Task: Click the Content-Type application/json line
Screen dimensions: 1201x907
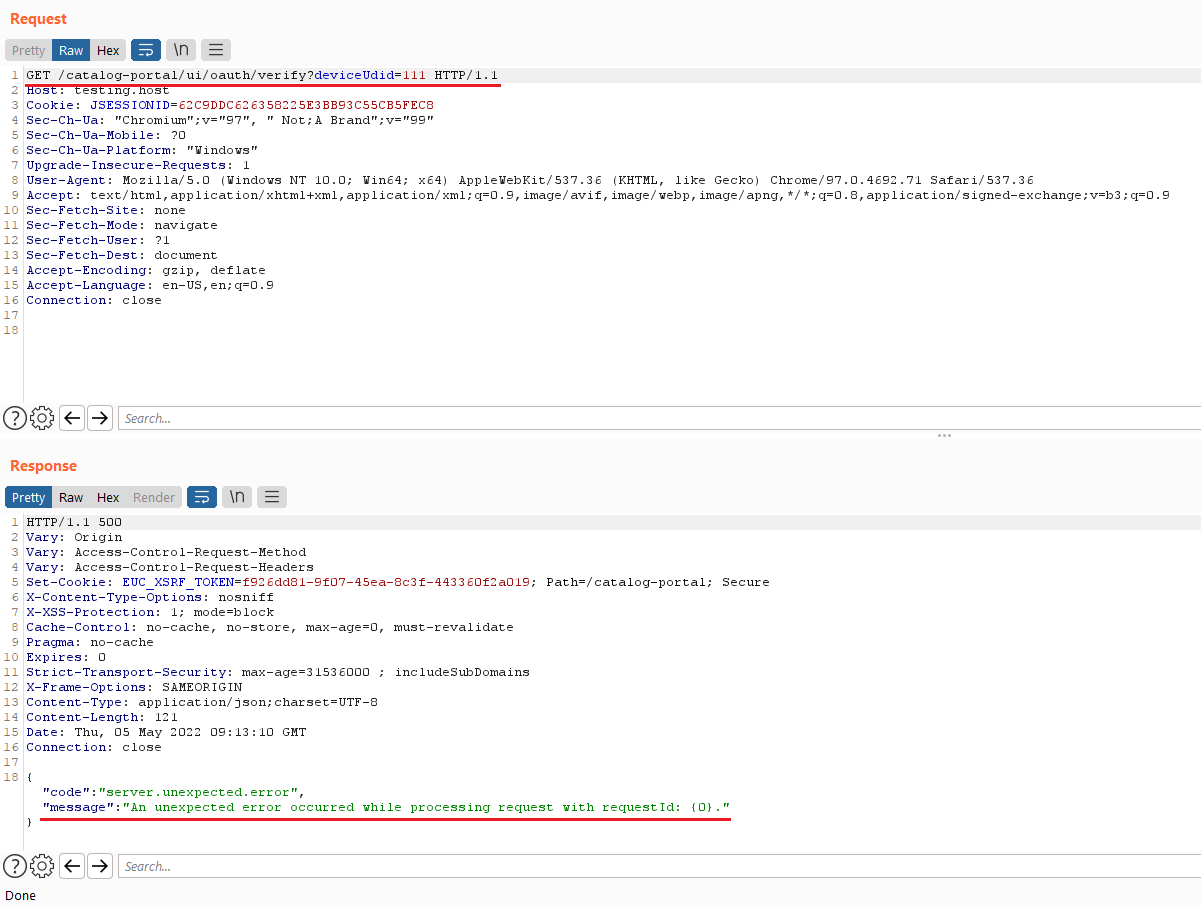Action: 202,702
